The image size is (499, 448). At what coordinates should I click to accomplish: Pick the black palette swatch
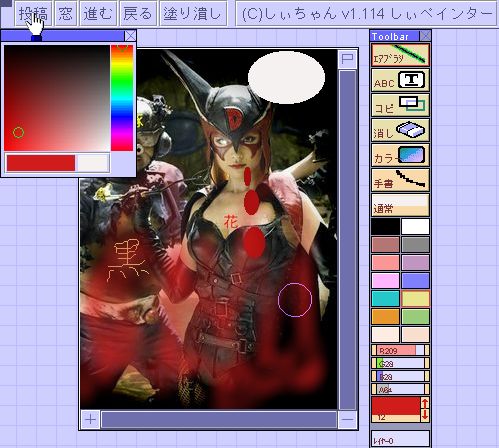(385, 226)
